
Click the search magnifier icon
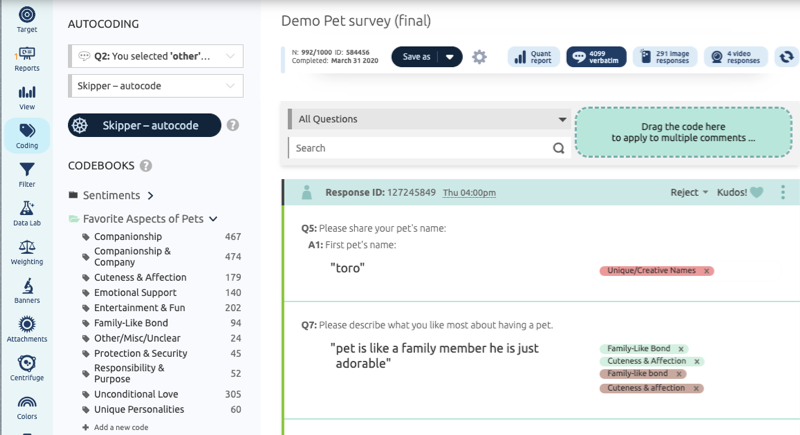point(559,148)
